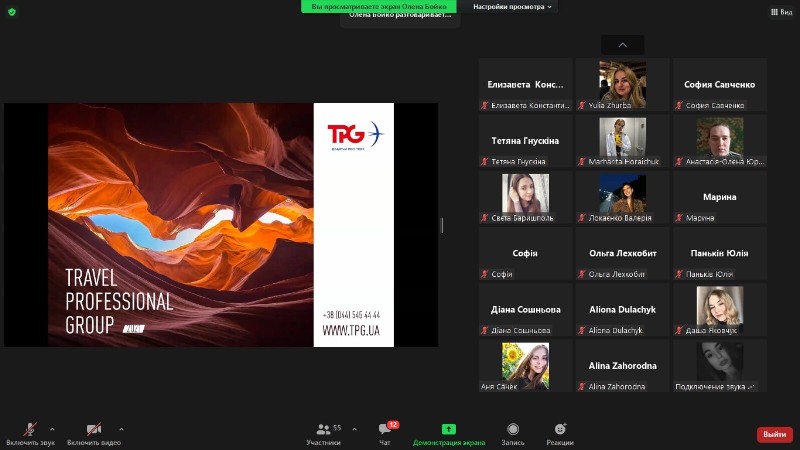Viewport: 800px width, 450px height.
Task: Select the Софія participant tile
Action: point(525,254)
